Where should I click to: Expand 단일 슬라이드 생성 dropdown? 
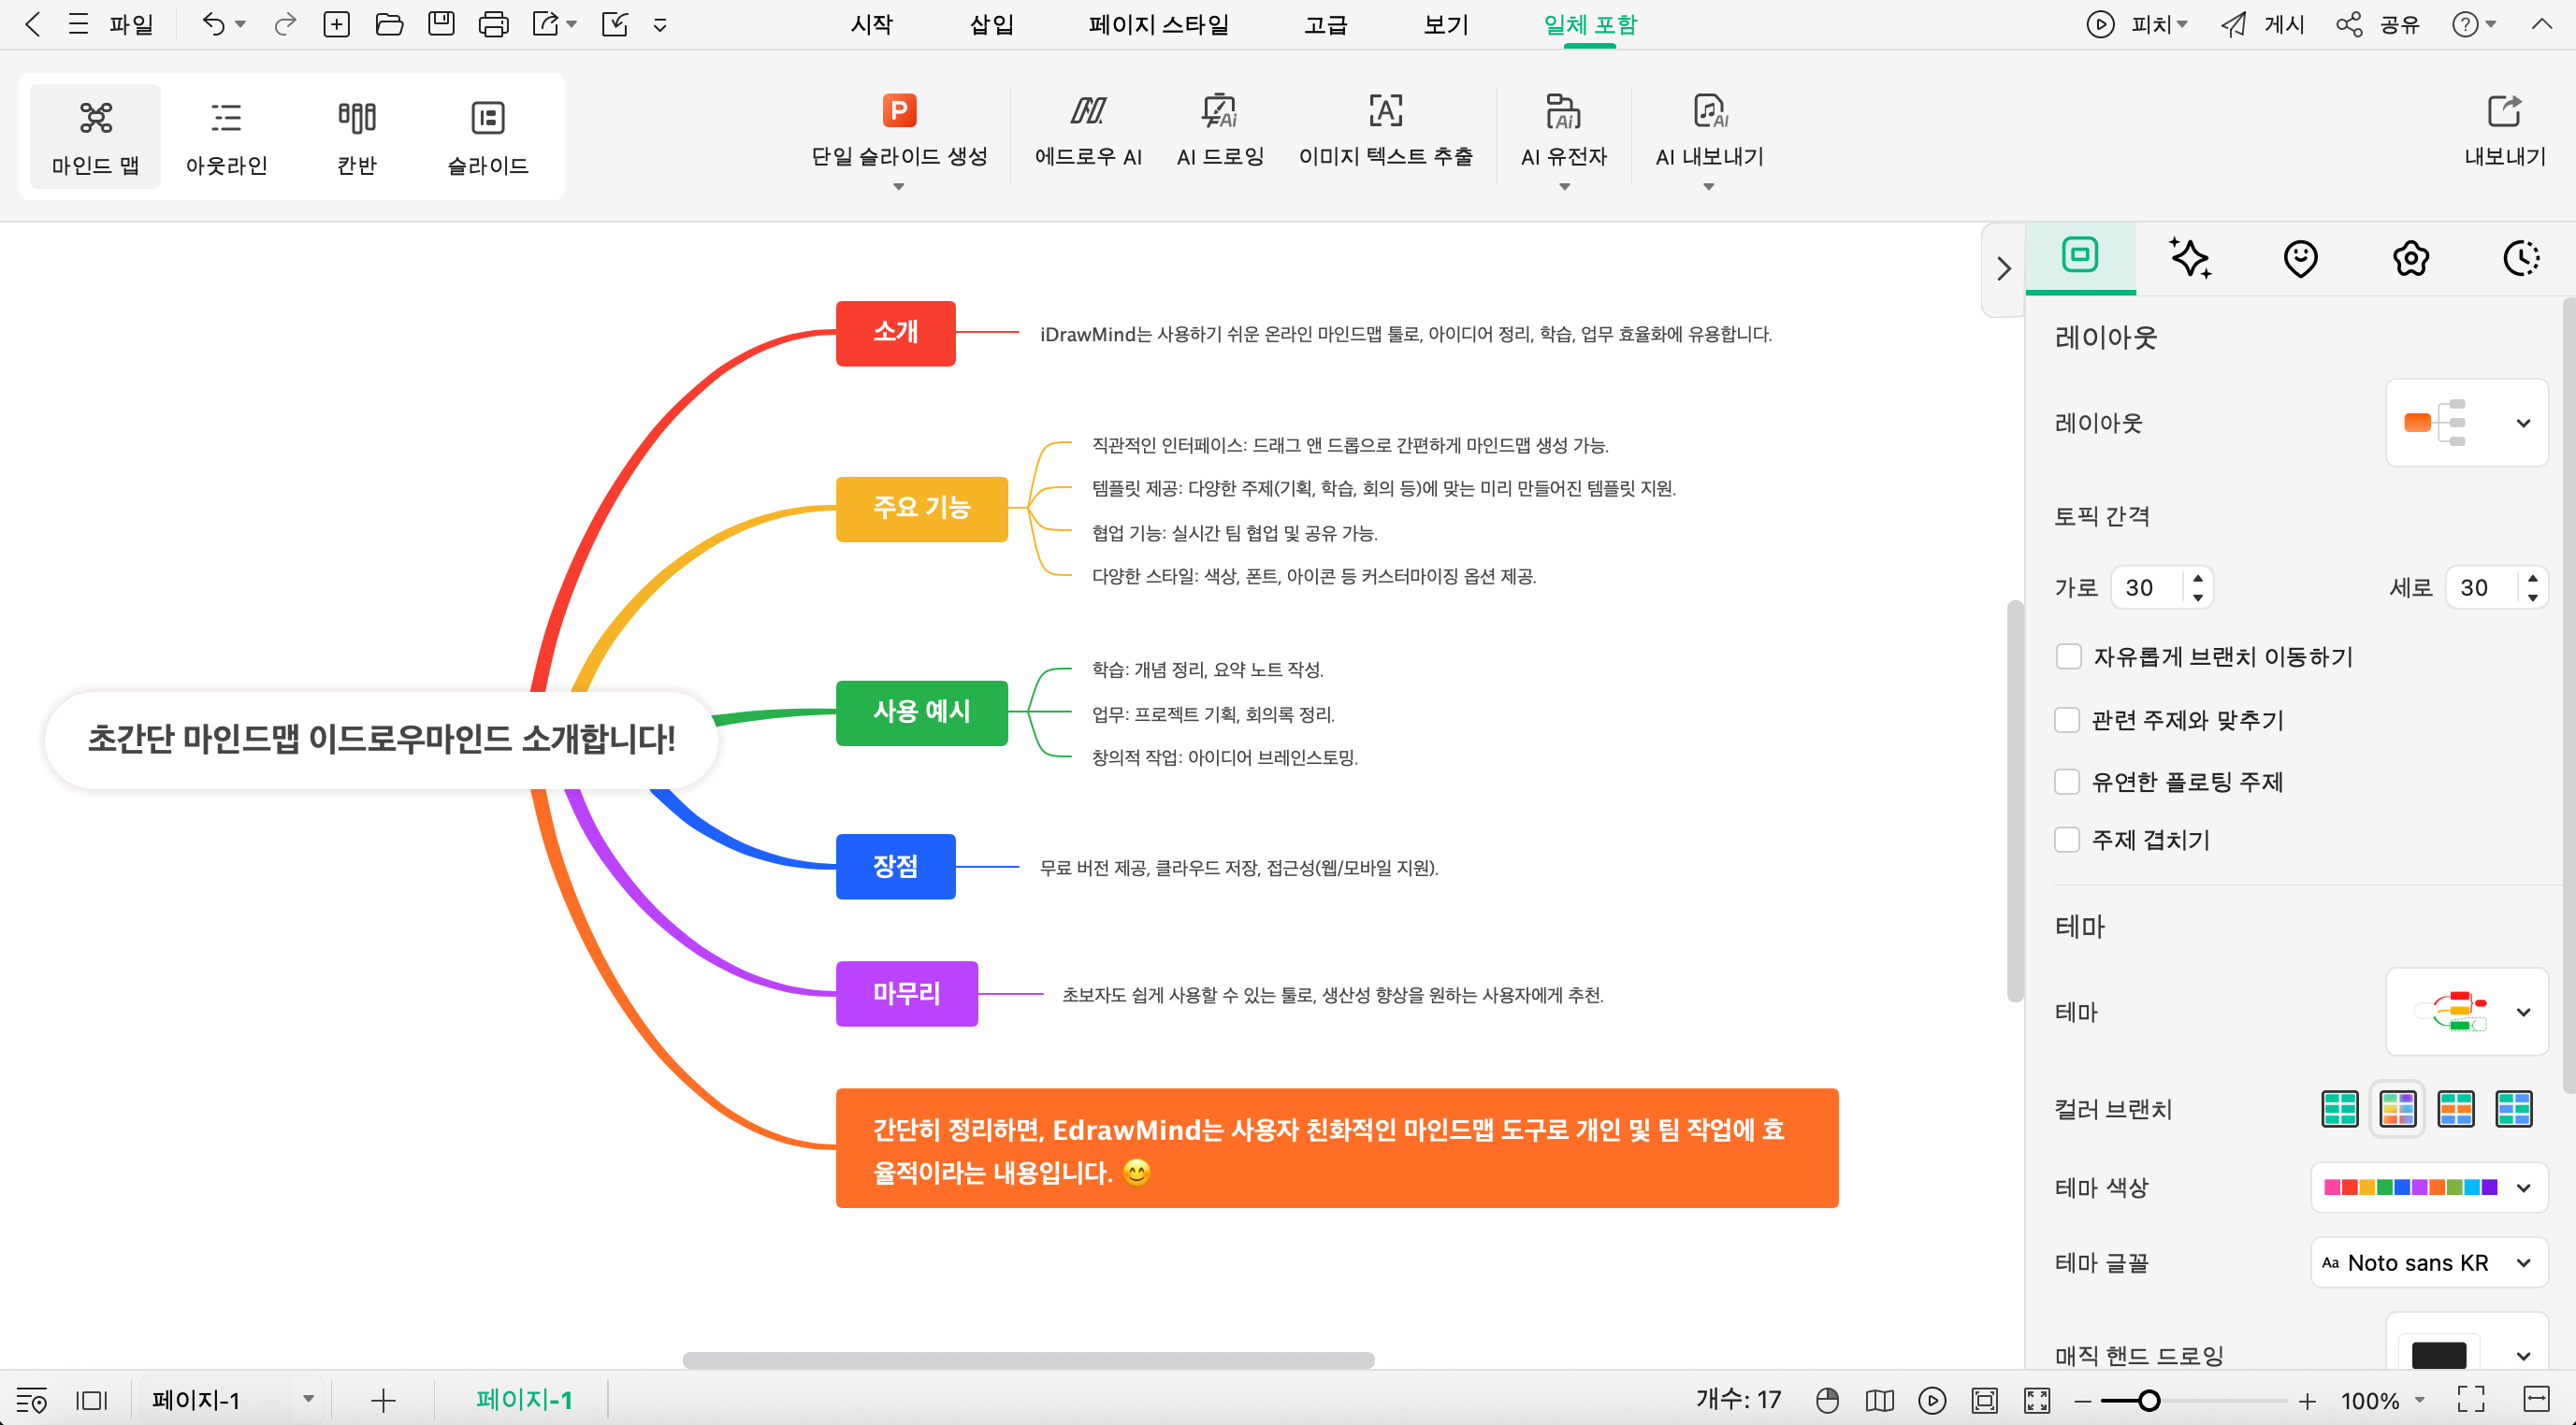(x=898, y=187)
